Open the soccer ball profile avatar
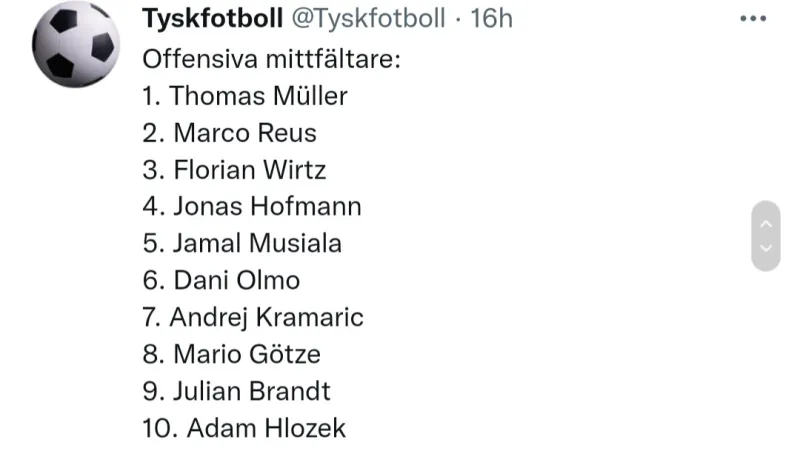Viewport: 800px width, 451px height. pyautogui.click(x=76, y=44)
